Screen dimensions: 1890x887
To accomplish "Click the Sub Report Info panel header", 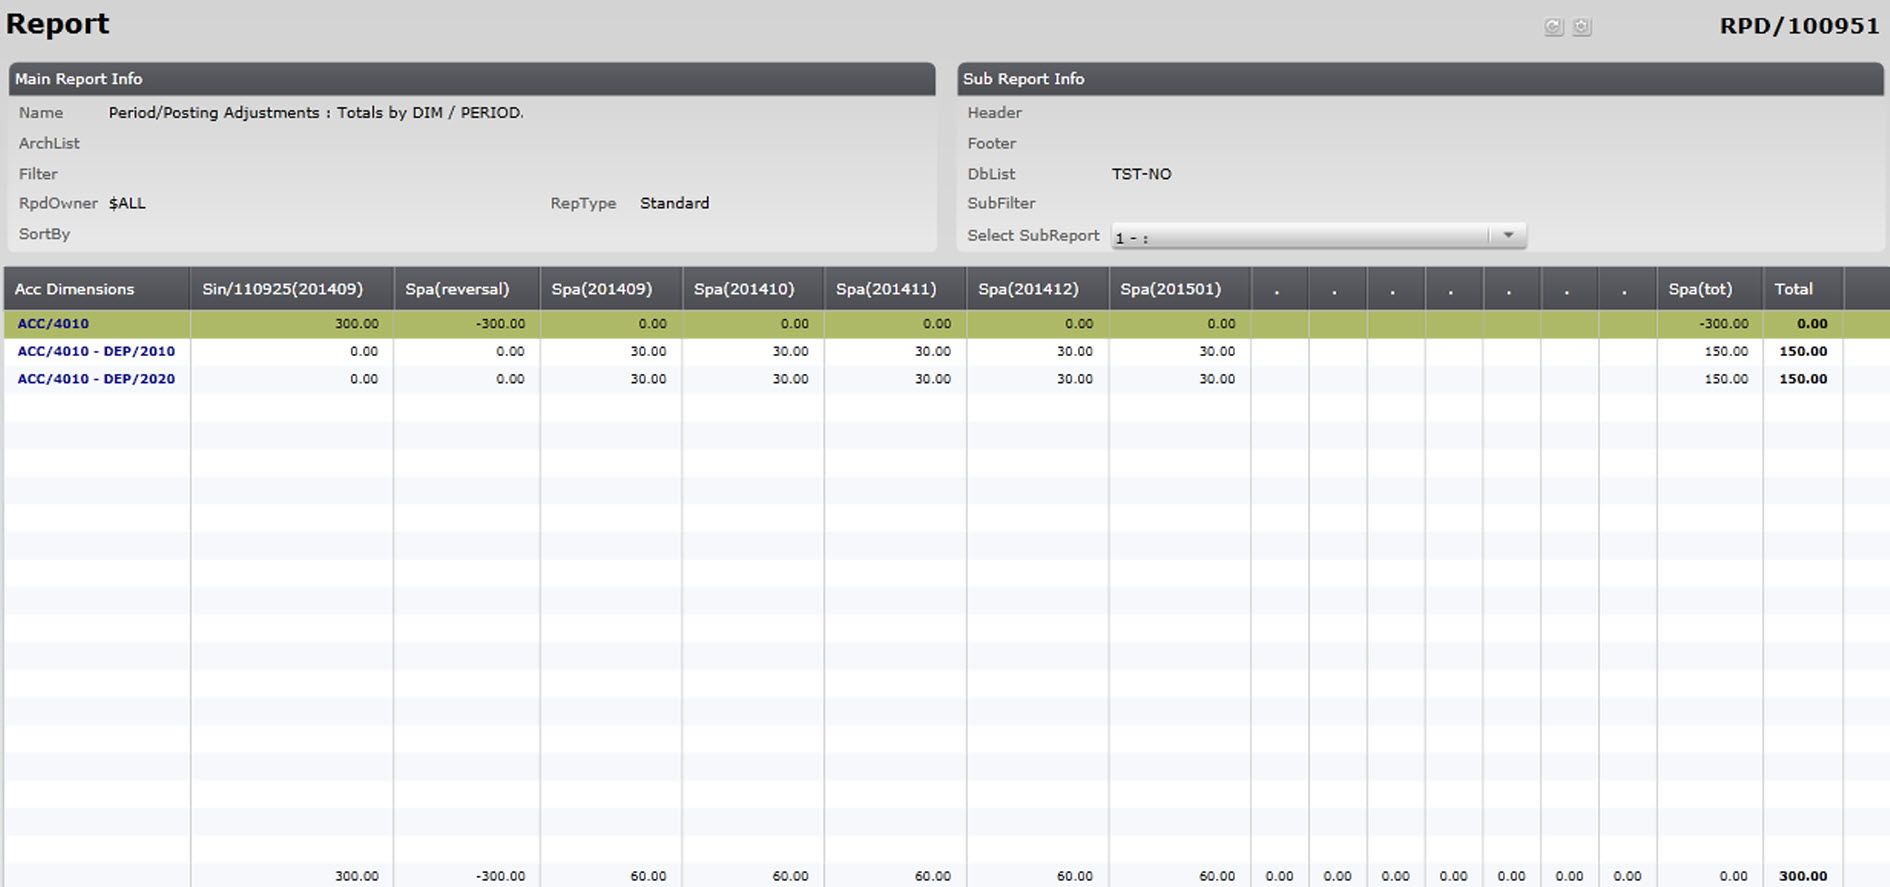I will coord(1420,79).
